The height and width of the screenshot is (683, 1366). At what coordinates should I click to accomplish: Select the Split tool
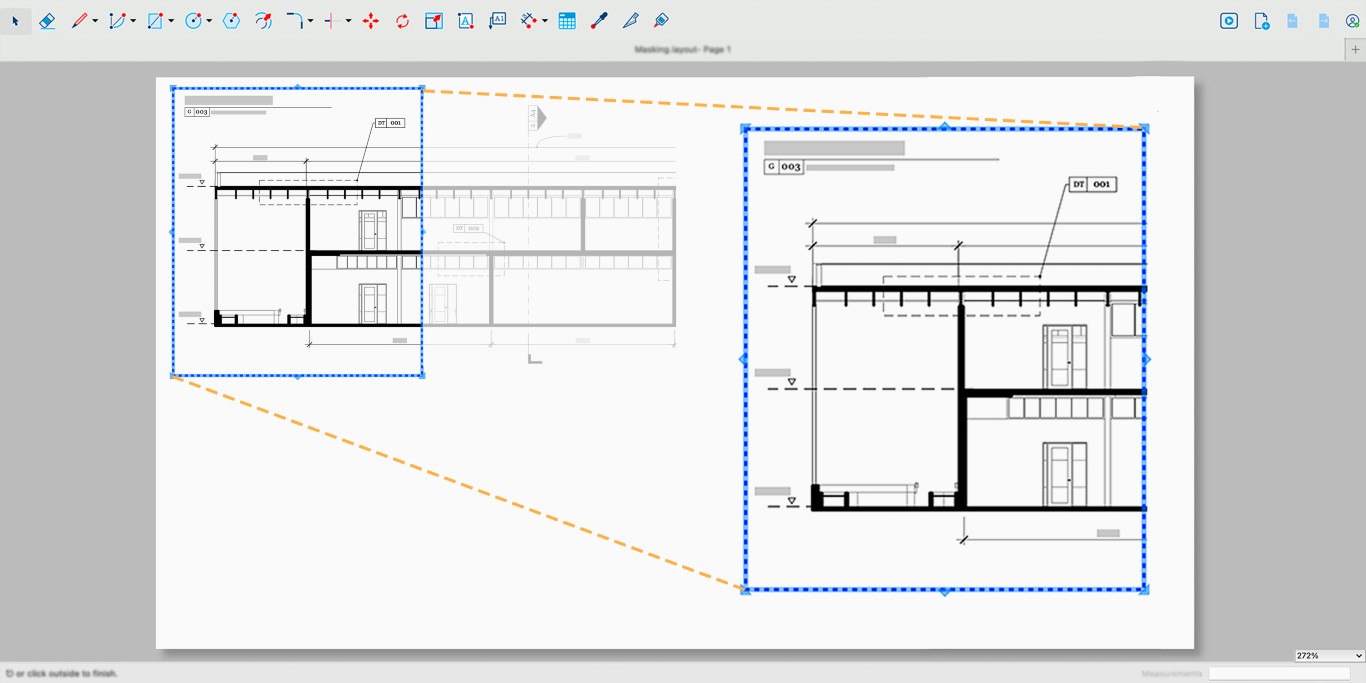tap(331, 21)
